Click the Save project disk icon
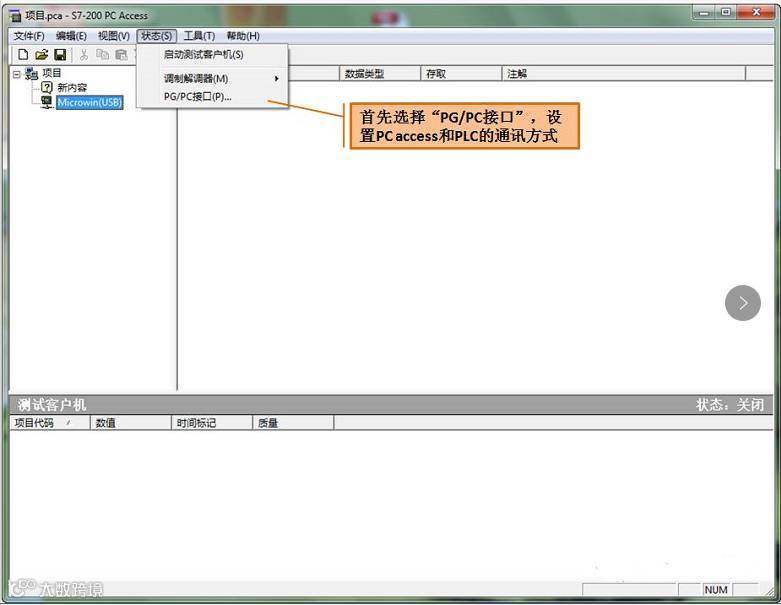The height and width of the screenshot is (605, 781). pos(60,54)
